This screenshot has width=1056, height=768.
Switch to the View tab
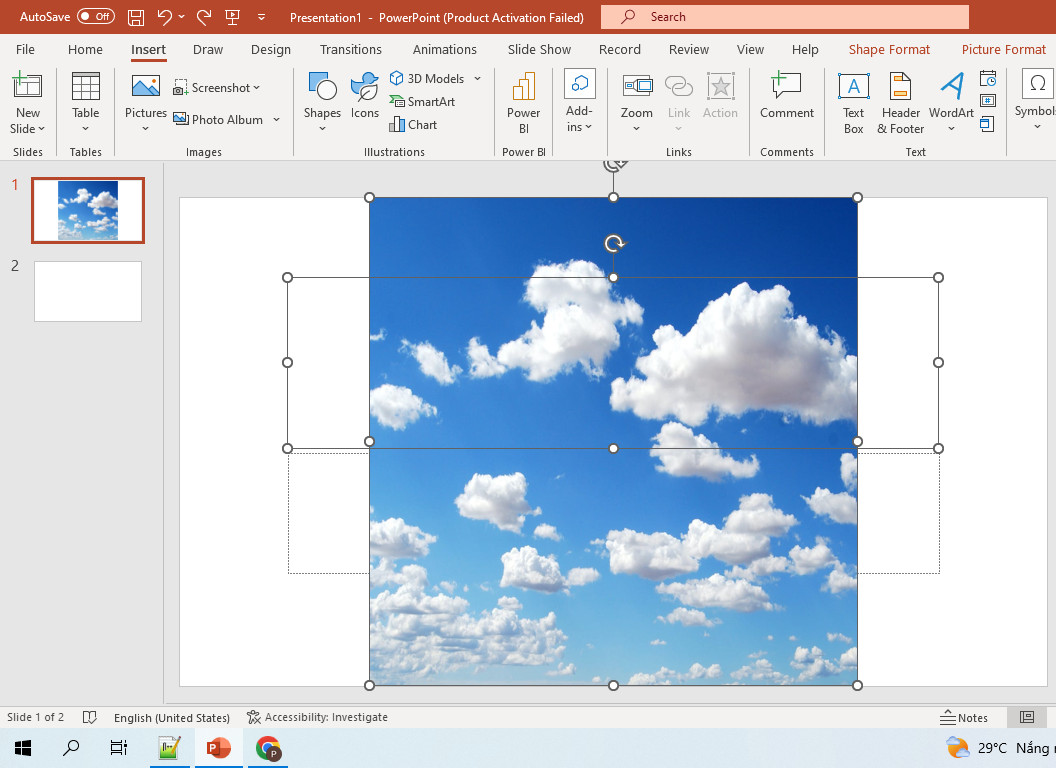(x=750, y=49)
